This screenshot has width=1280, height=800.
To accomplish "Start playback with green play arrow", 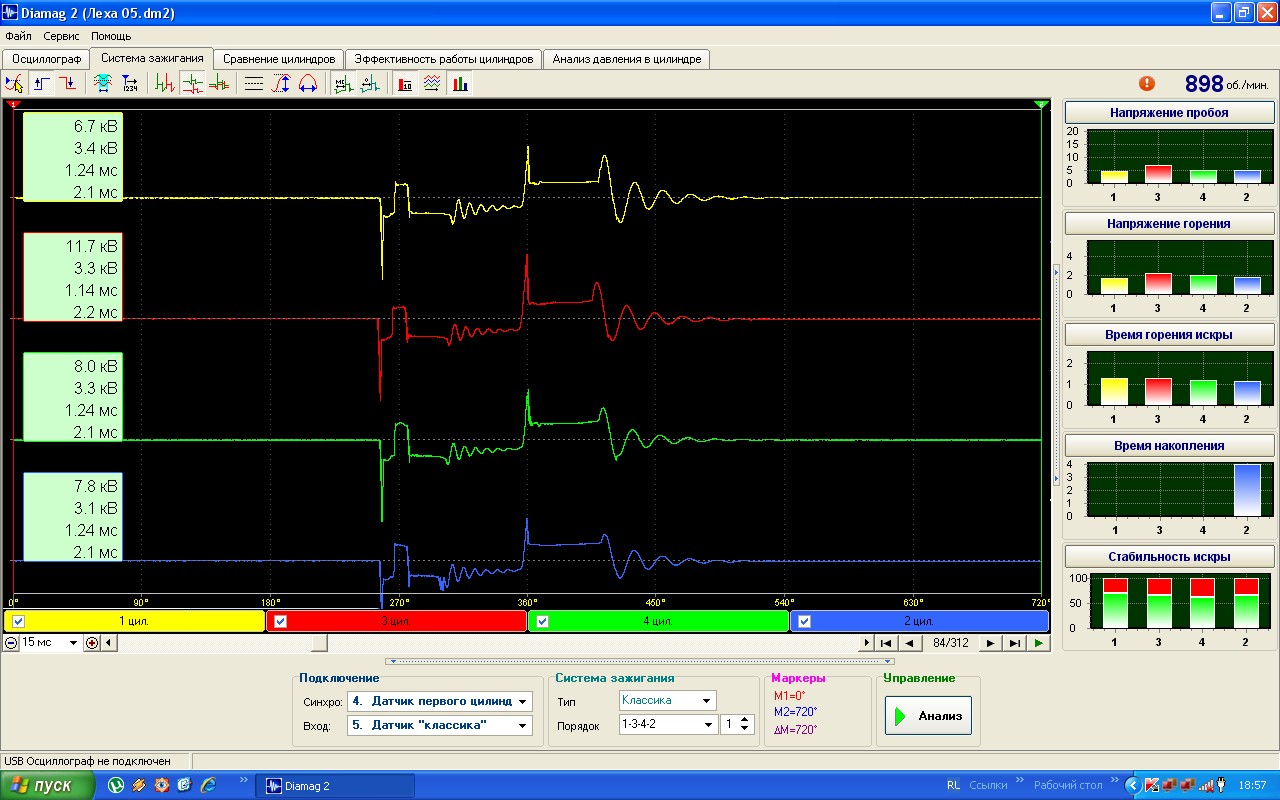I will tap(1040, 643).
